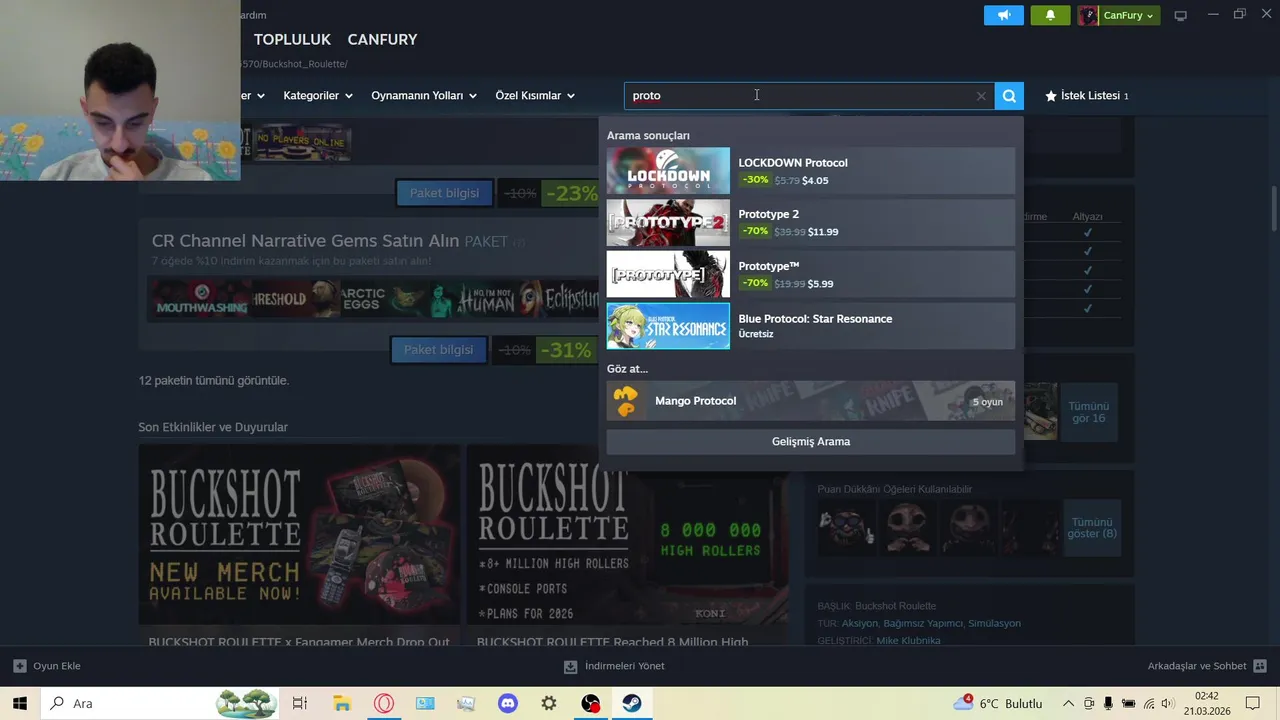Show hidden system tray icons chevron

1068,704
